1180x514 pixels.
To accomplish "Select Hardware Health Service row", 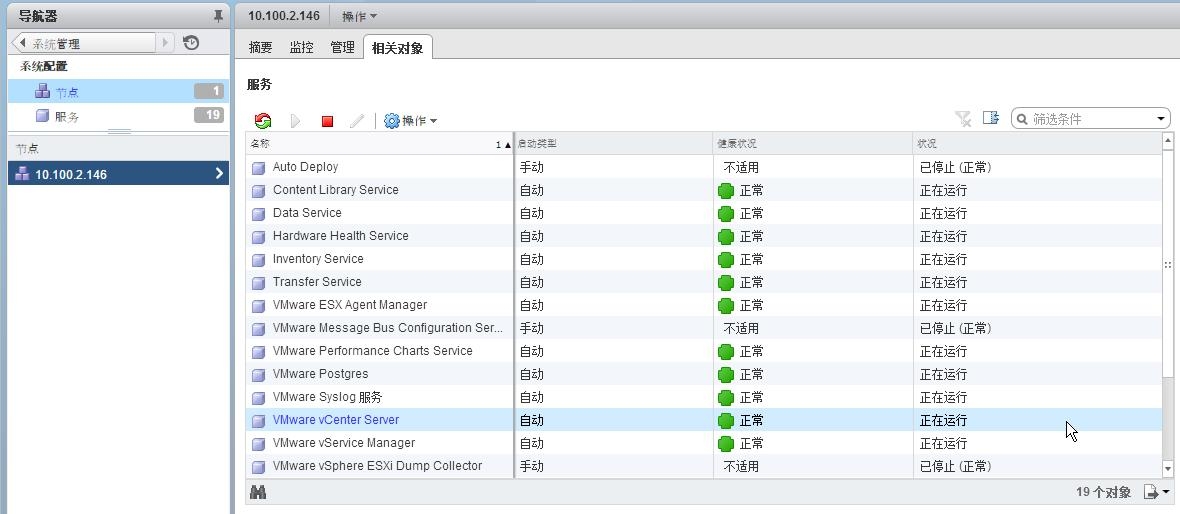I will (x=704, y=236).
